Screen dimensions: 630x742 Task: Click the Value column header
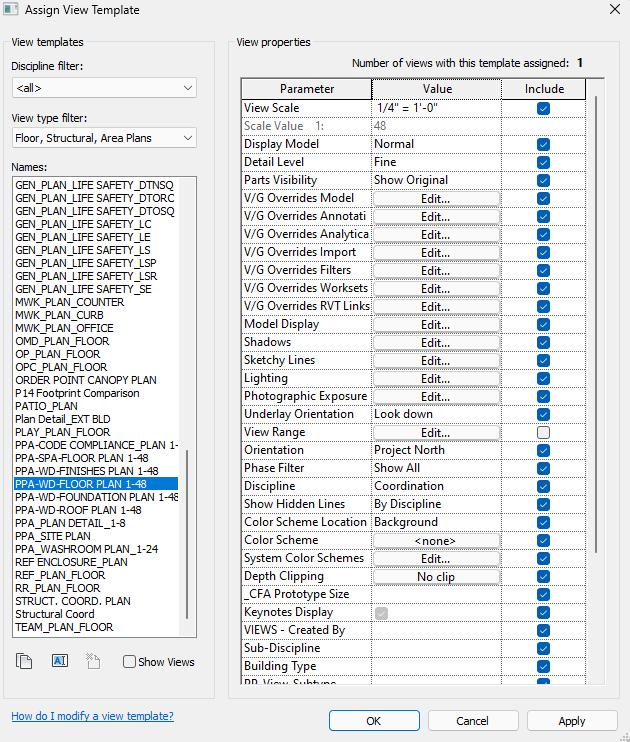437,89
